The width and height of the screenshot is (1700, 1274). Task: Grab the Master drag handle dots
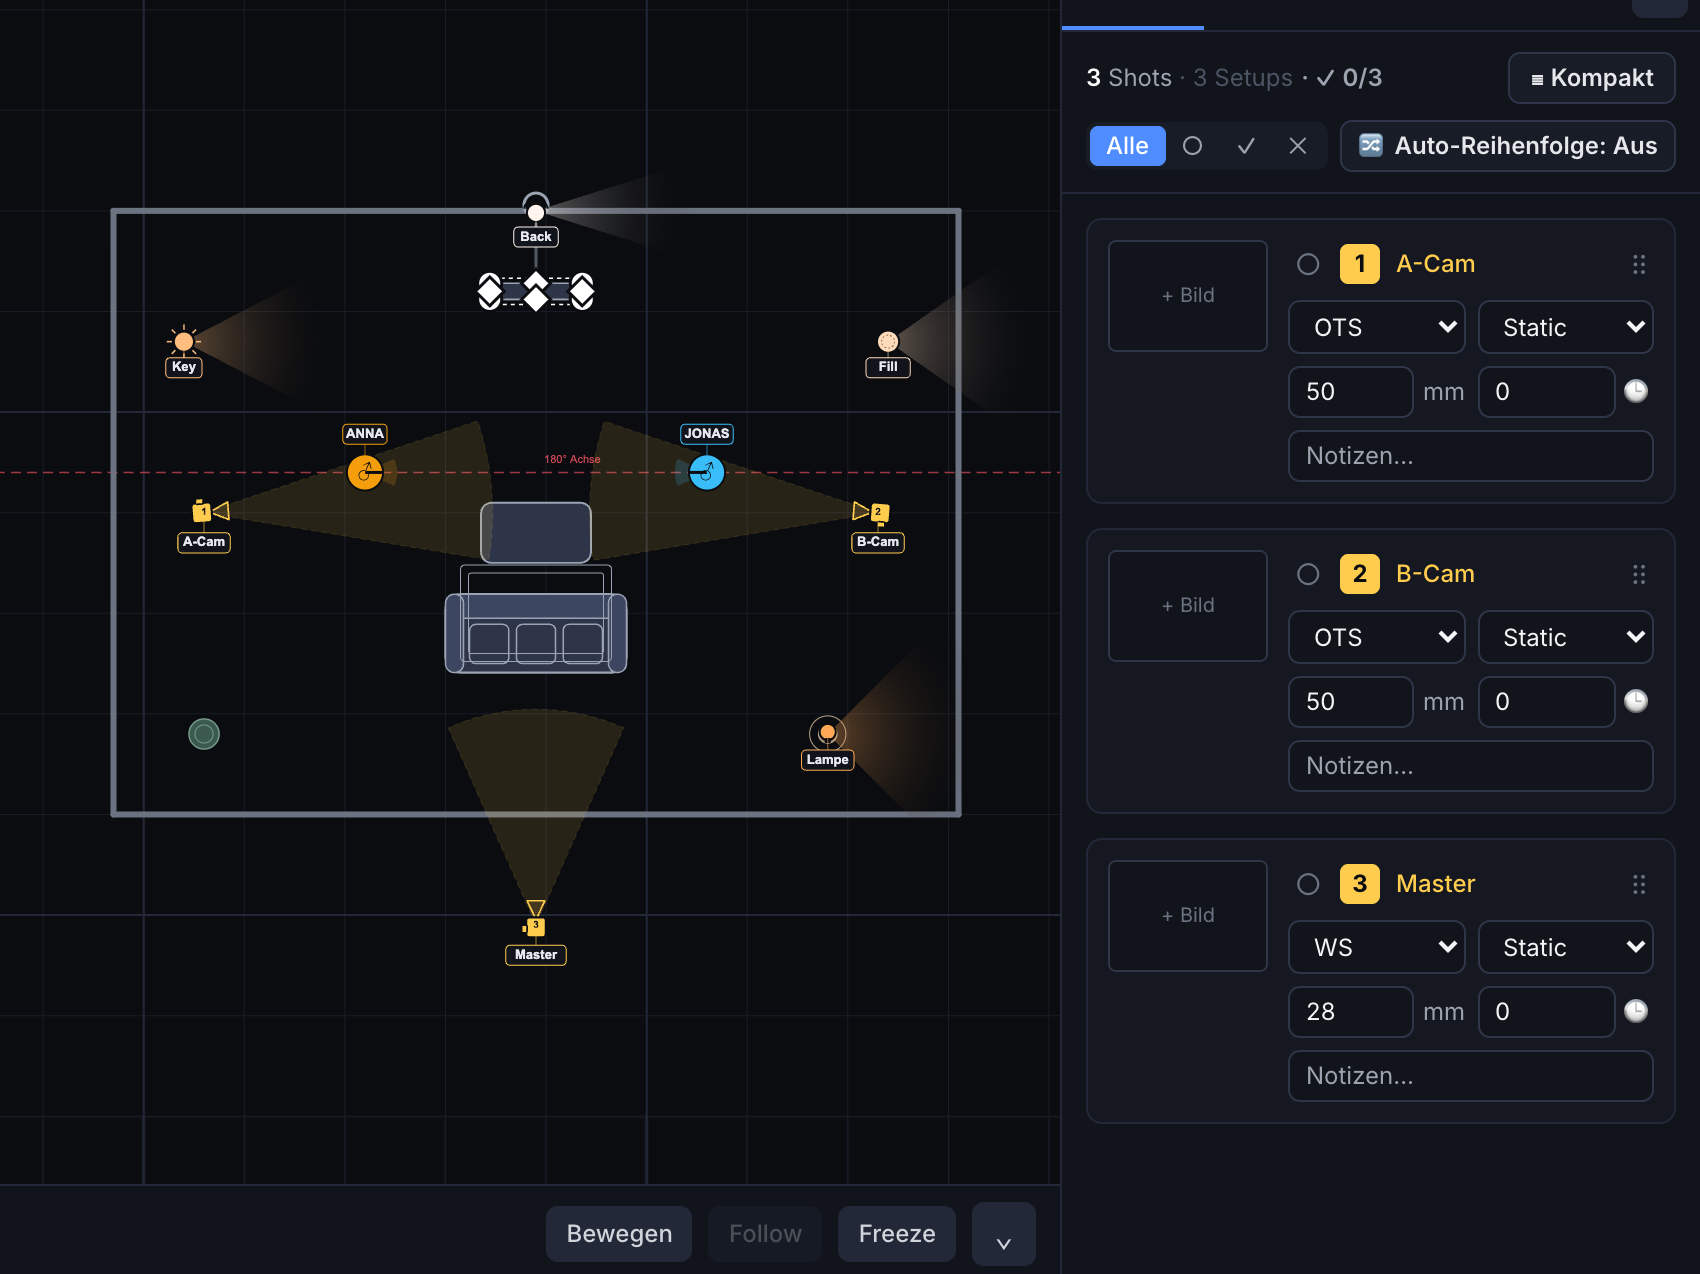tap(1639, 884)
